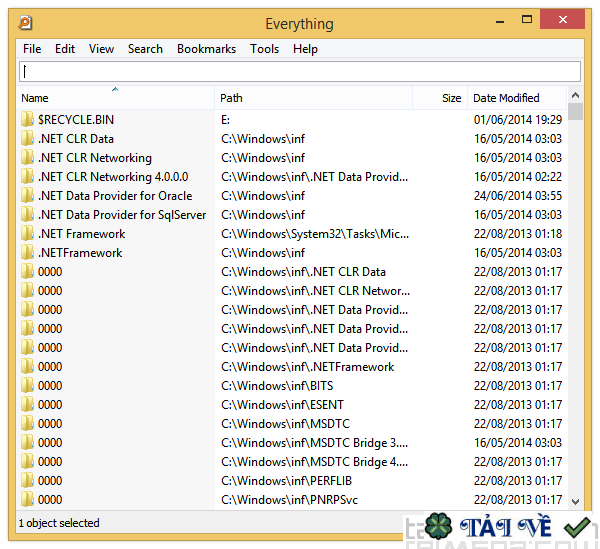Open the Edit menu
The width and height of the screenshot is (600, 549).
[x=65, y=49]
